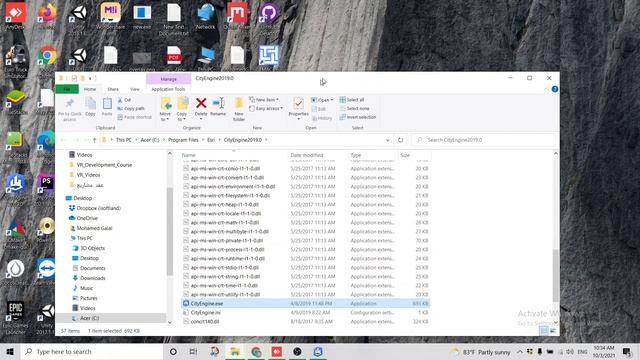Collapse the ribbon with the chevron
Image resolution: width=640 pixels, height=360 pixels.
(546, 89)
